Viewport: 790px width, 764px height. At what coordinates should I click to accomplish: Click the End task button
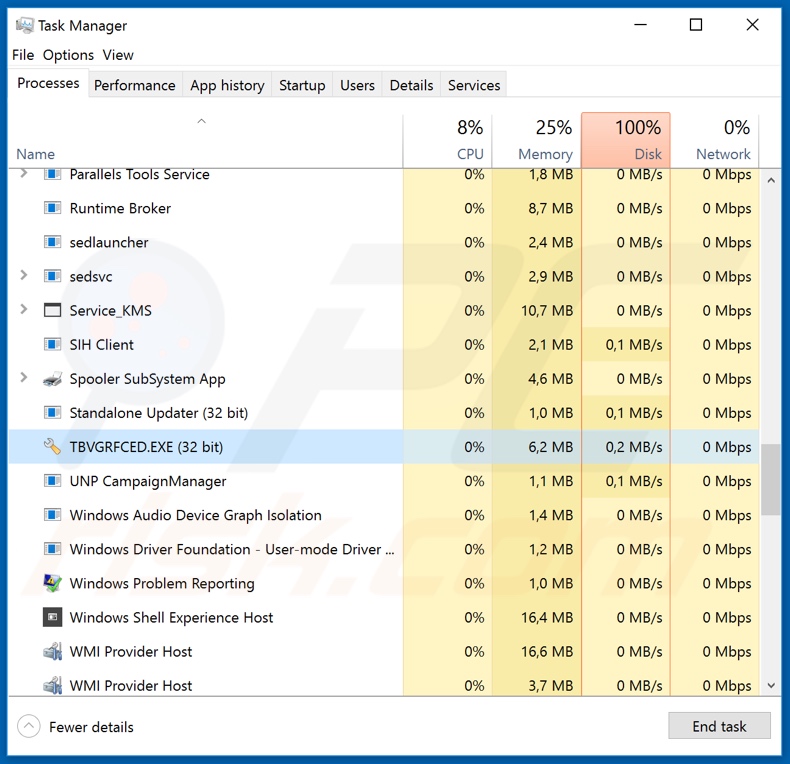(719, 726)
